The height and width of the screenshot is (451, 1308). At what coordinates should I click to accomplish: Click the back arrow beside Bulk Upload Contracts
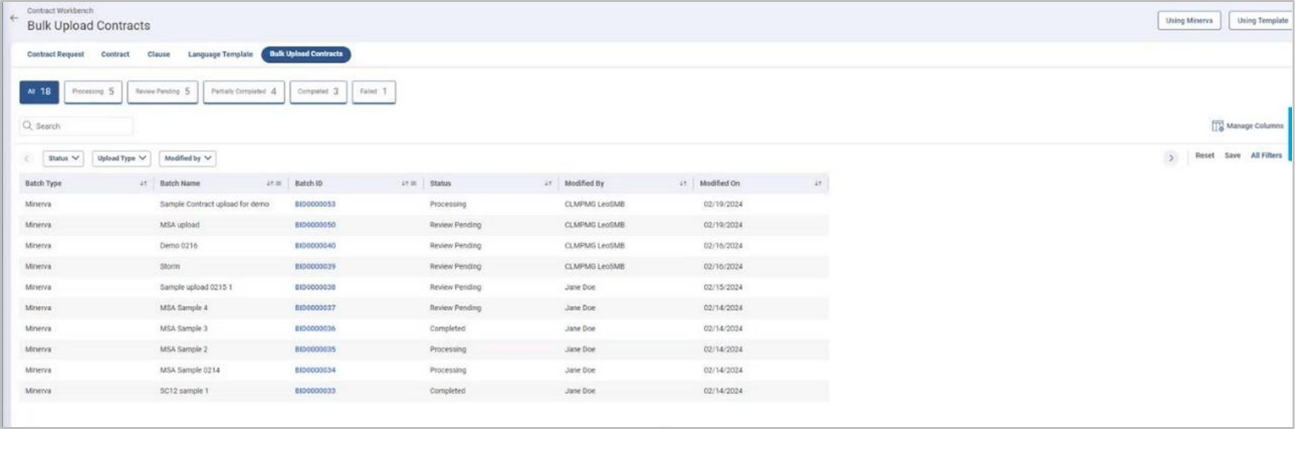tap(13, 19)
